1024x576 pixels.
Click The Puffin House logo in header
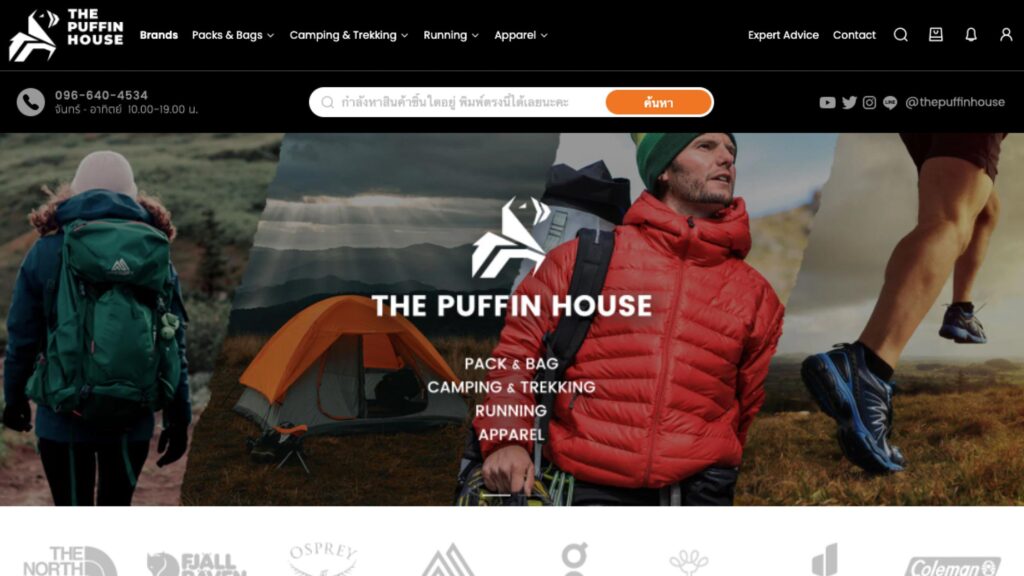(x=66, y=35)
